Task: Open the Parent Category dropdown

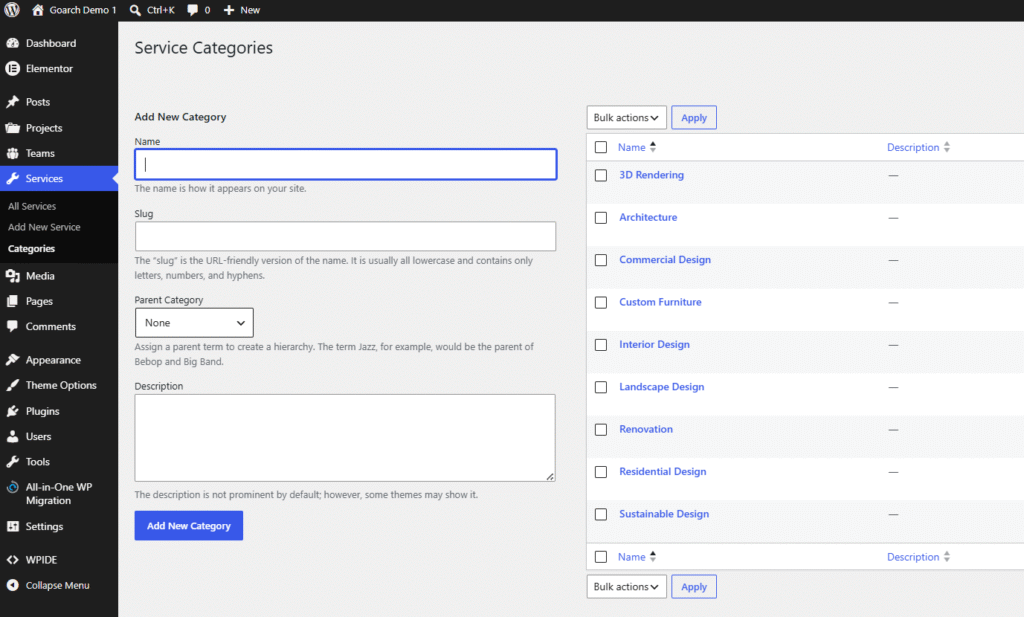Action: (194, 323)
